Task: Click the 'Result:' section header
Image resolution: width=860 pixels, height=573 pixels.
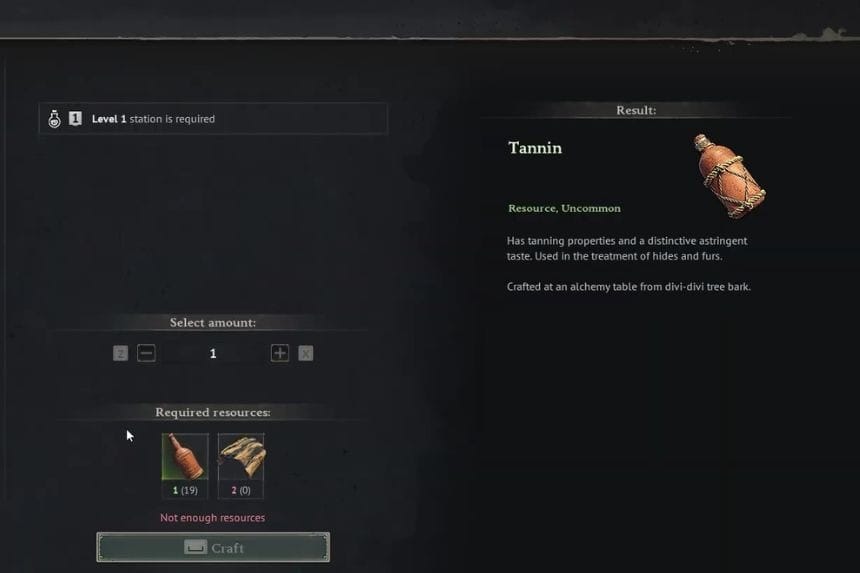Action: coord(636,110)
